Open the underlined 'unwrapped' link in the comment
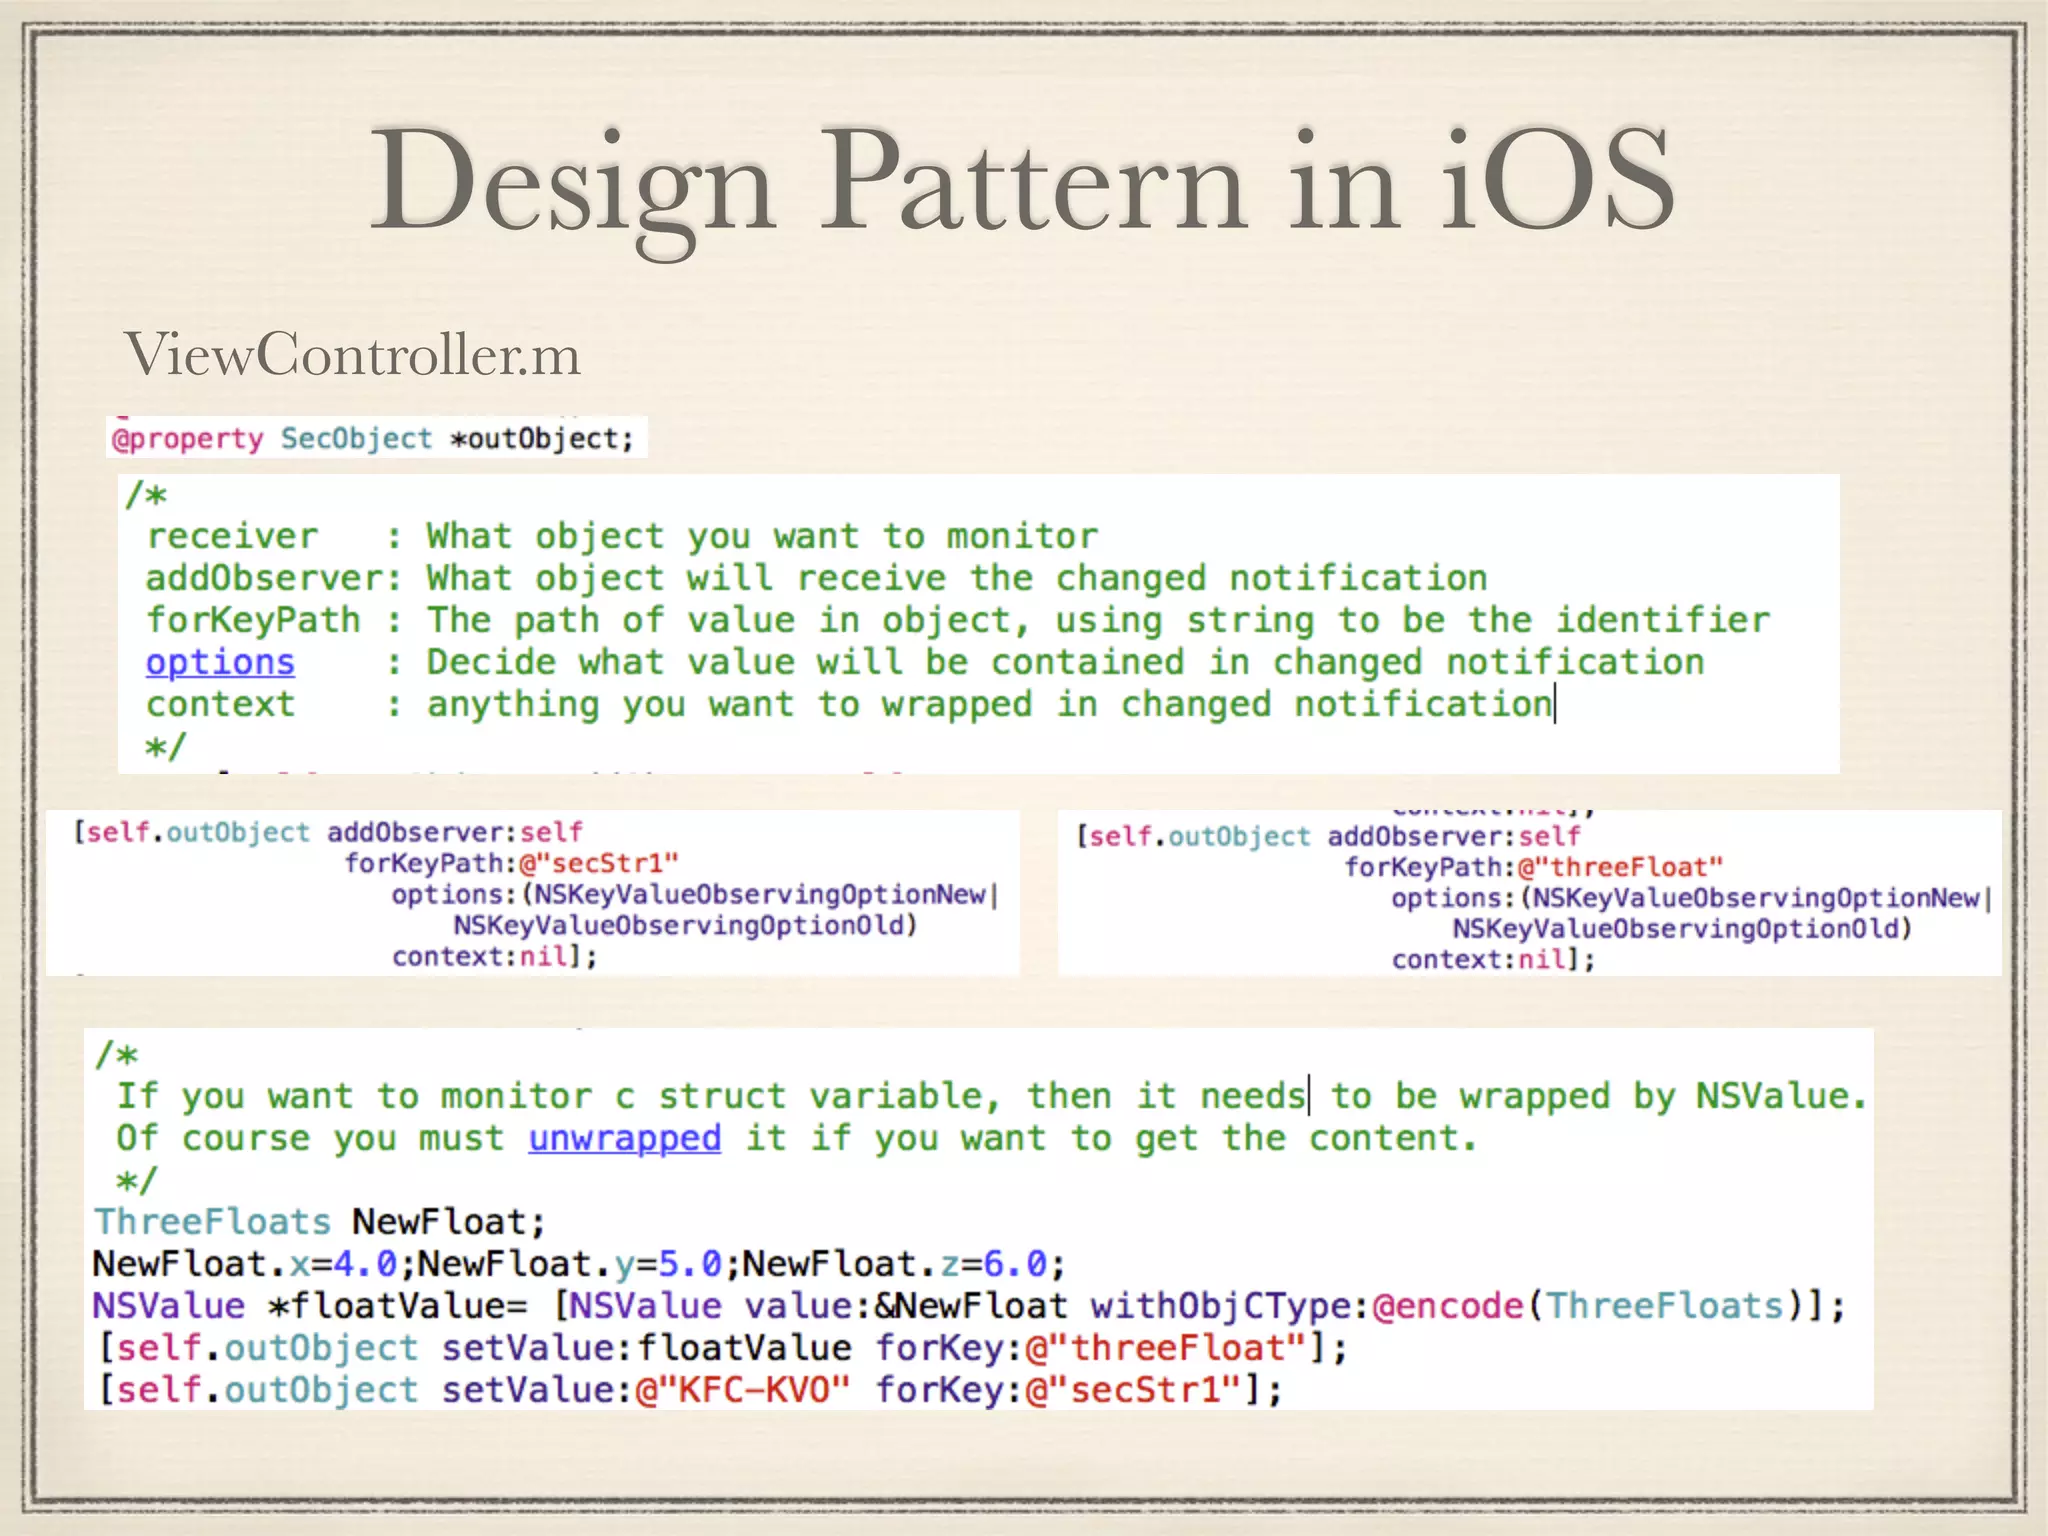The width and height of the screenshot is (2048, 1536). tap(624, 1138)
